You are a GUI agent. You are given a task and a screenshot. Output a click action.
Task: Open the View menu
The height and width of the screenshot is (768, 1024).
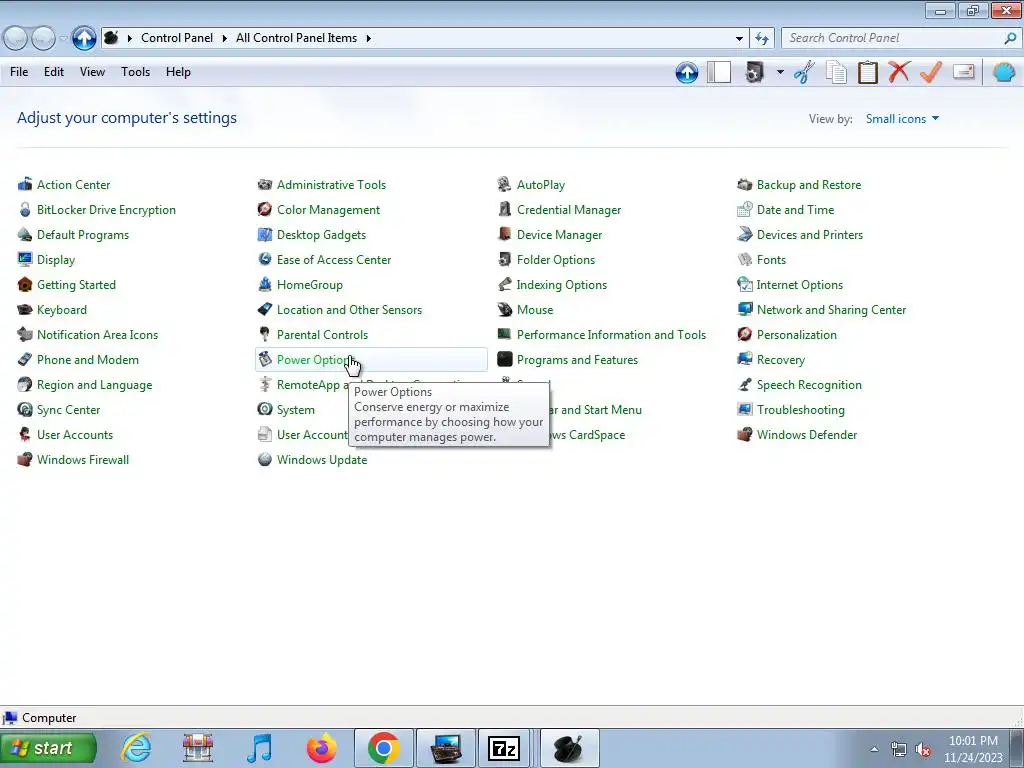92,72
